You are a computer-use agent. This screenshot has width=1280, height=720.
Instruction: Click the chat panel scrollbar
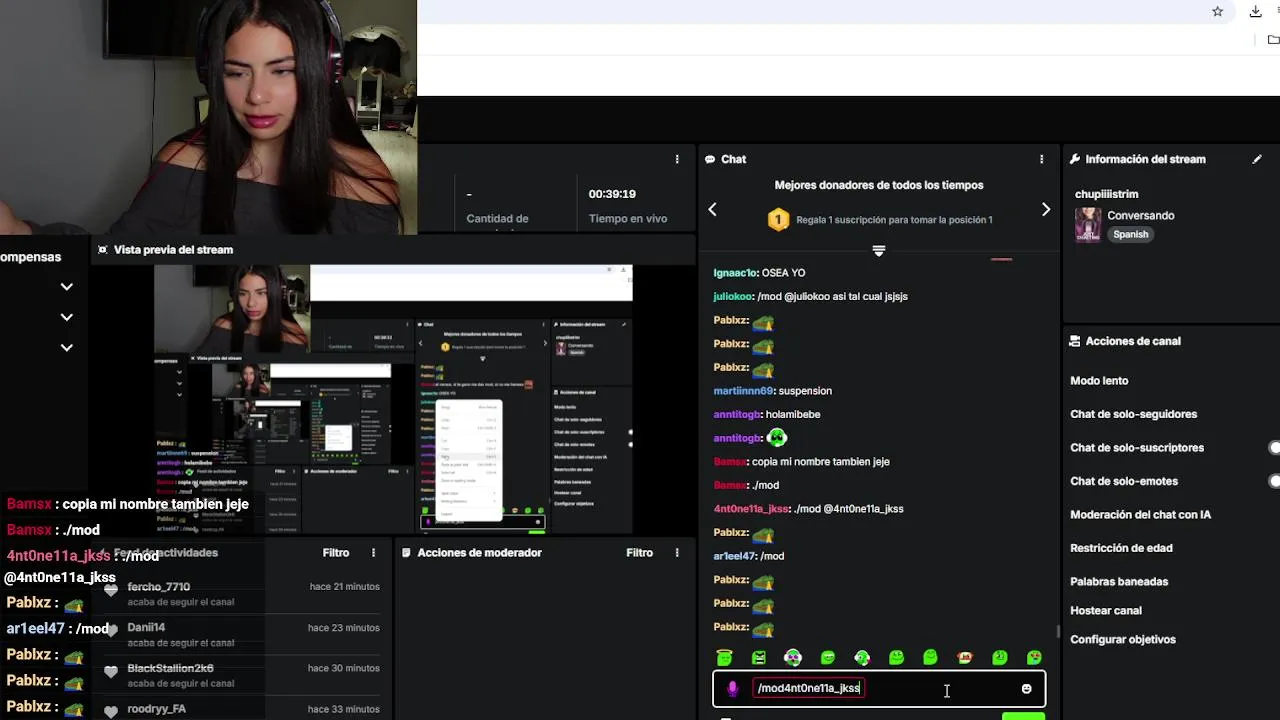click(x=1058, y=631)
